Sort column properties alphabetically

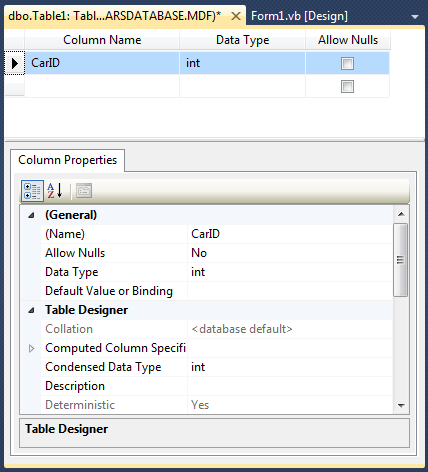55,191
